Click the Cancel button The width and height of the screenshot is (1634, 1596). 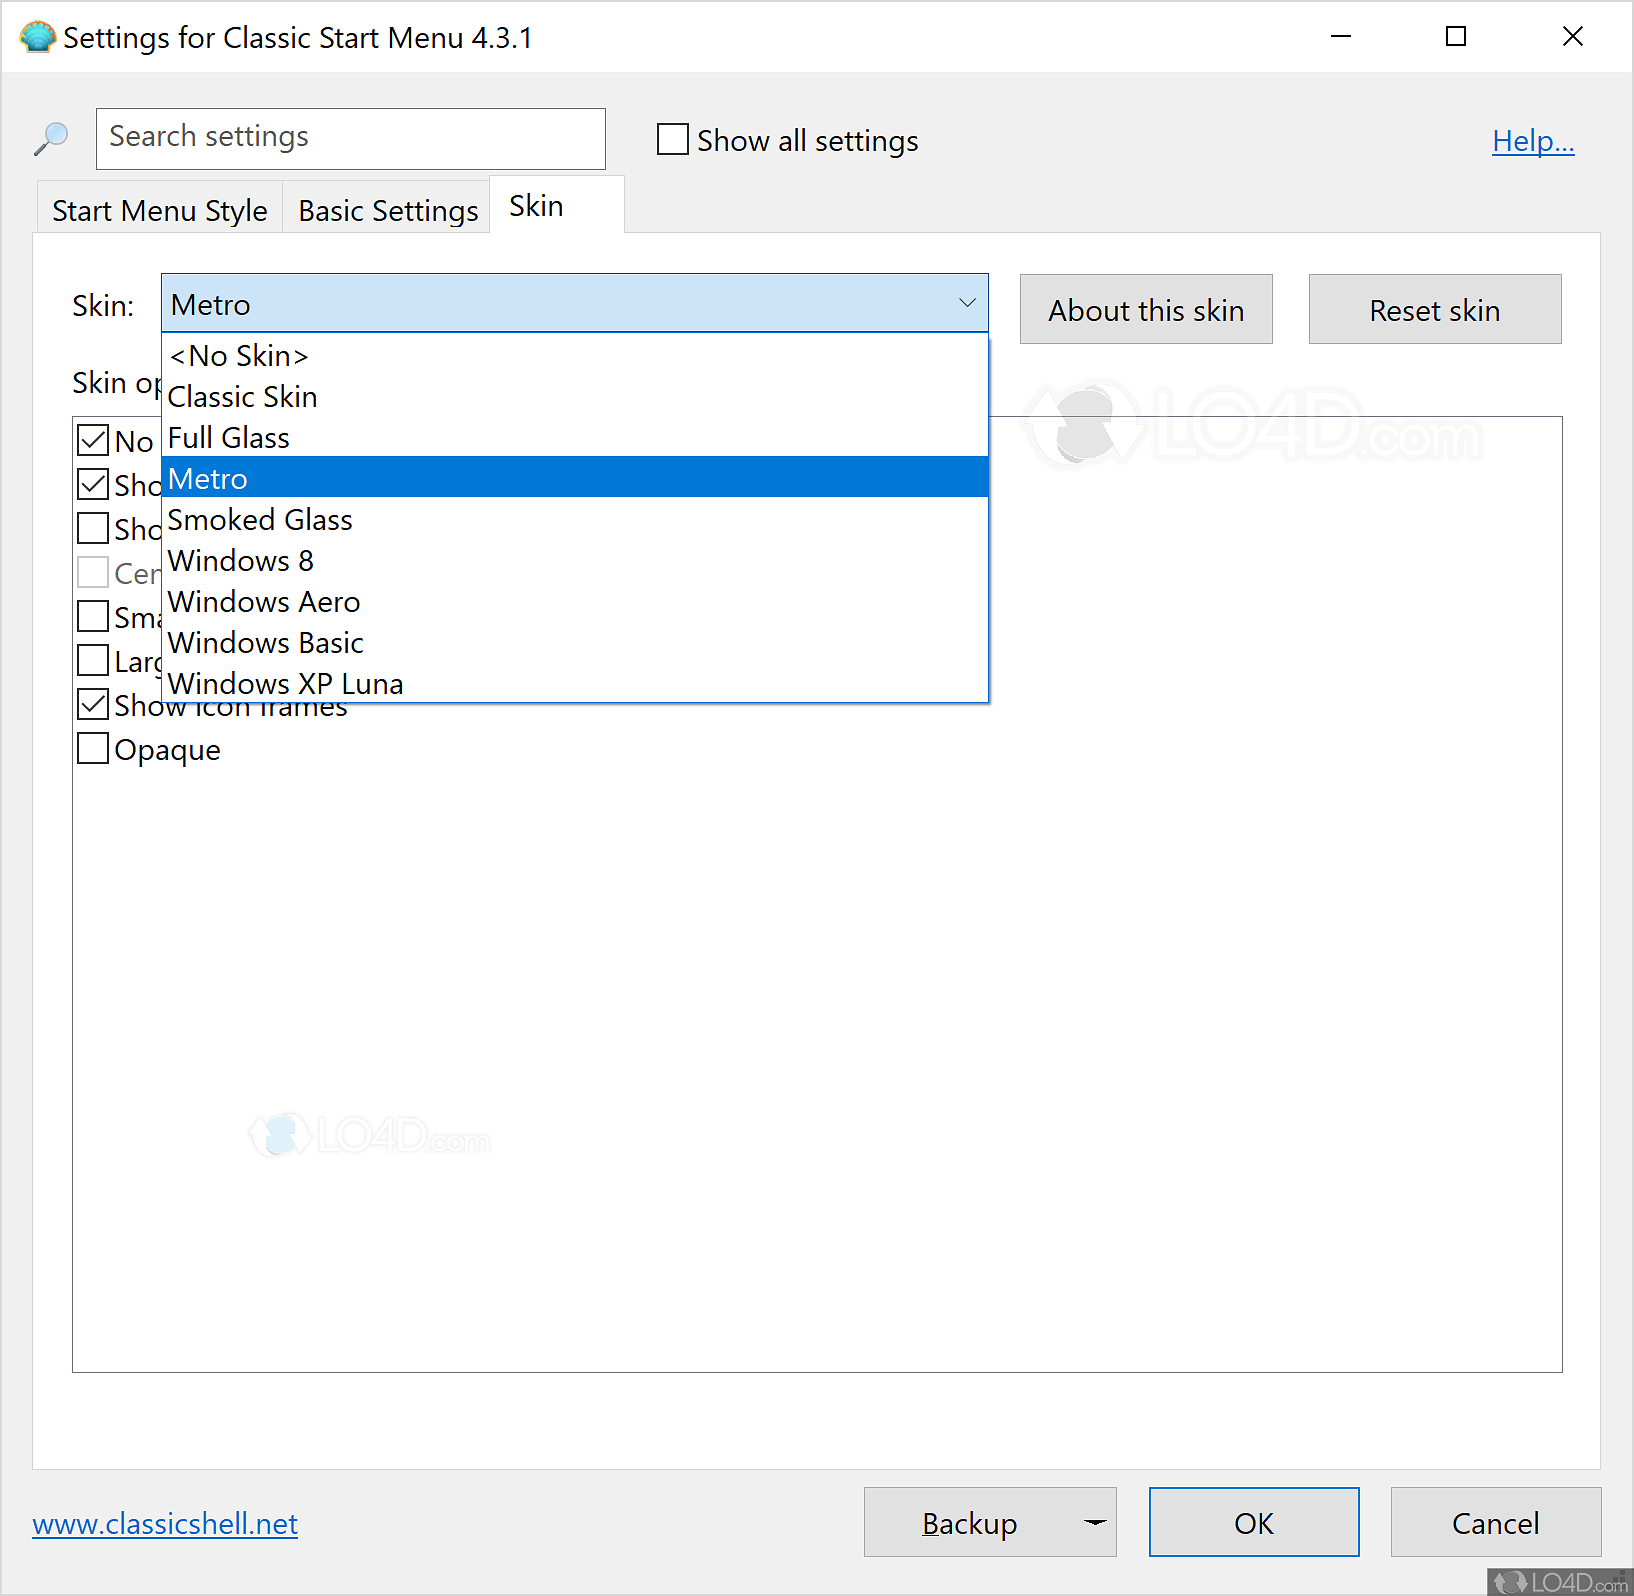(x=1496, y=1522)
